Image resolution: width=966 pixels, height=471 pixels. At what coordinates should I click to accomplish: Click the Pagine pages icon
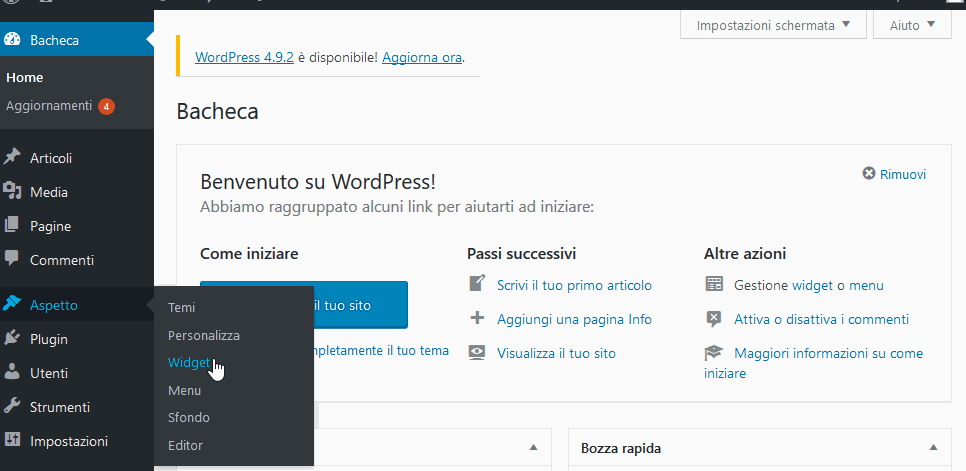coord(11,225)
